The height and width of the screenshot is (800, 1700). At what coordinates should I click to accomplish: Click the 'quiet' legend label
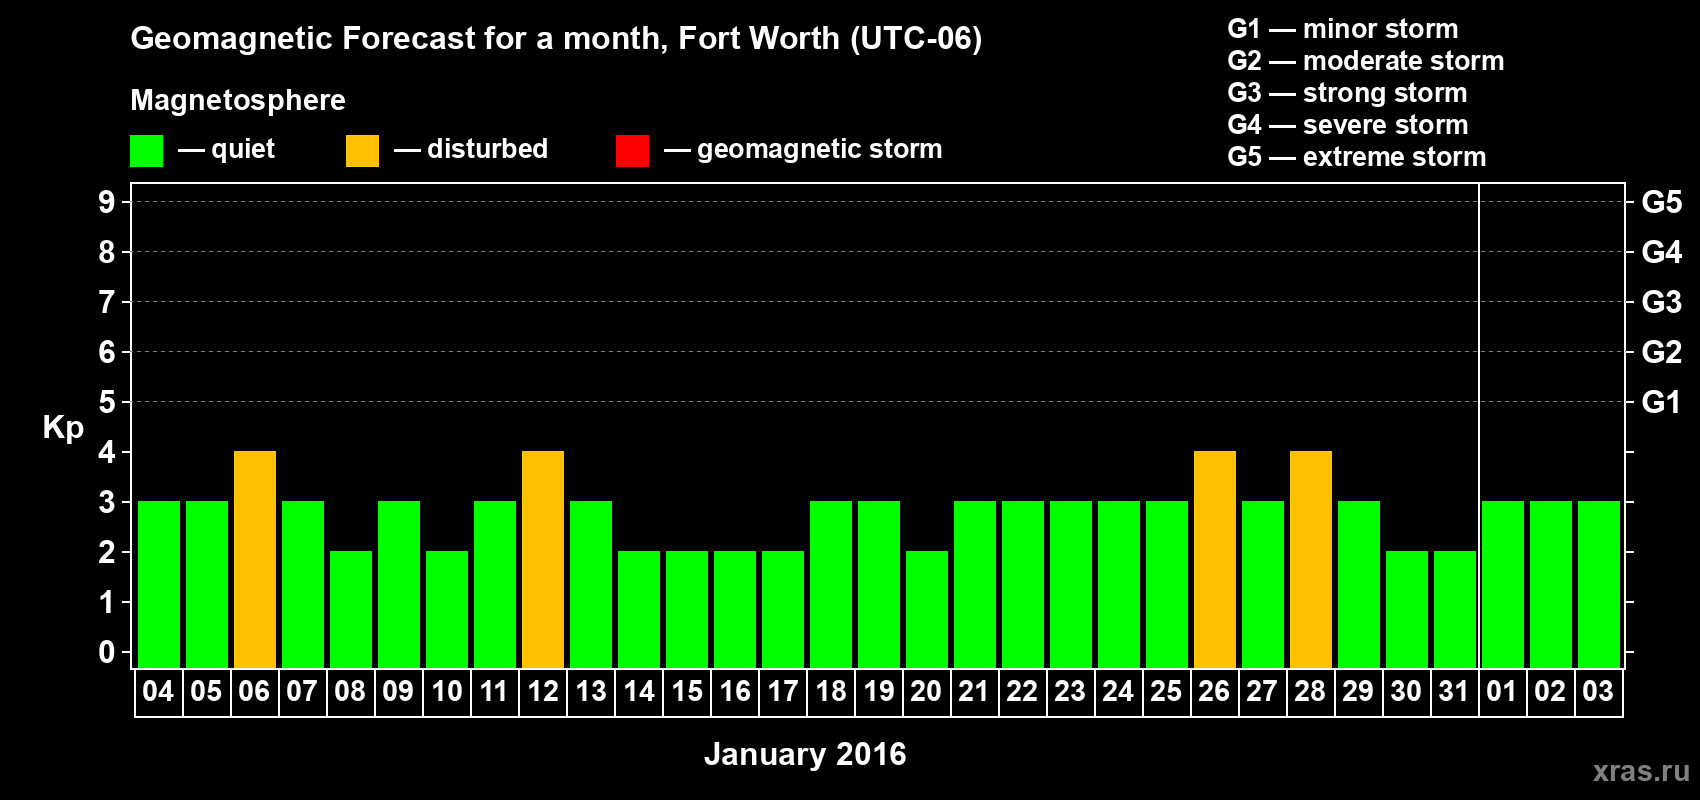pyautogui.click(x=243, y=150)
